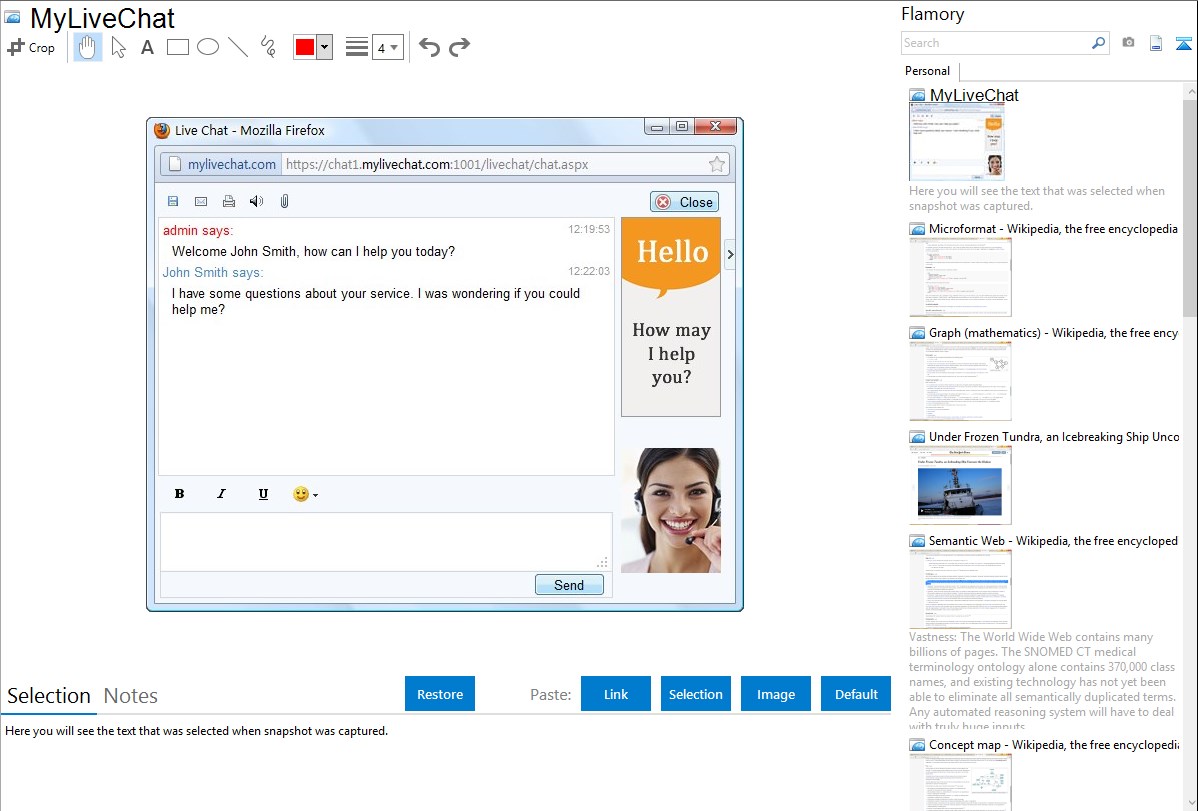Click the paperclip attach file icon
Image resolution: width=1198 pixels, height=811 pixels.
point(284,201)
